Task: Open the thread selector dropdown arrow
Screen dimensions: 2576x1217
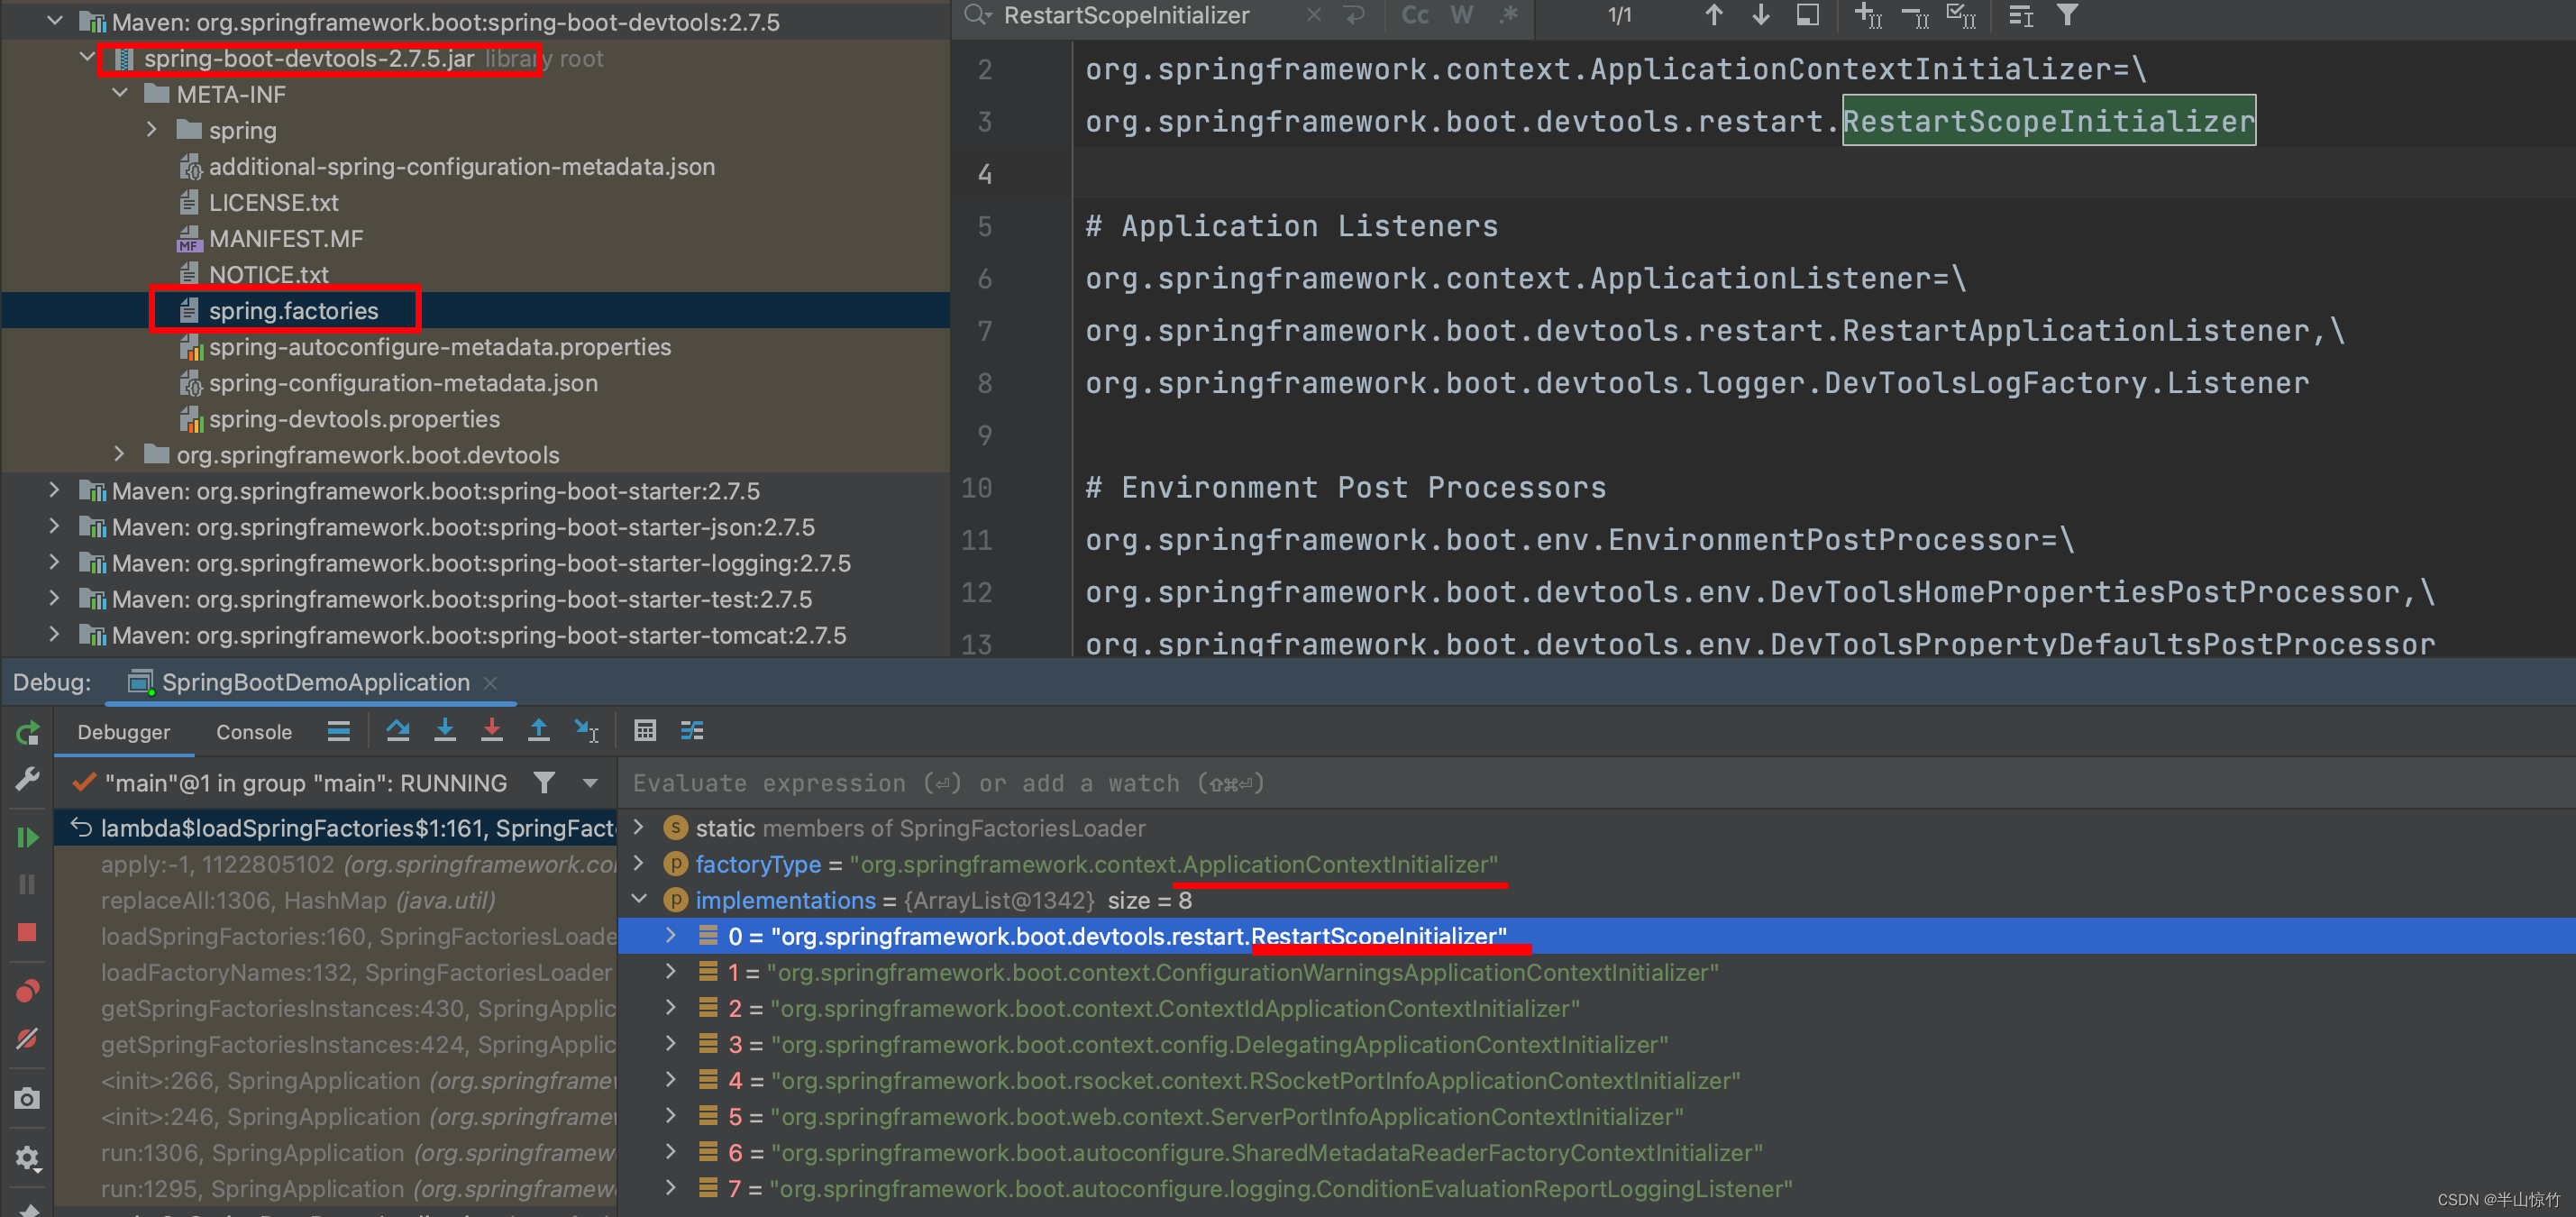Action: tap(591, 783)
